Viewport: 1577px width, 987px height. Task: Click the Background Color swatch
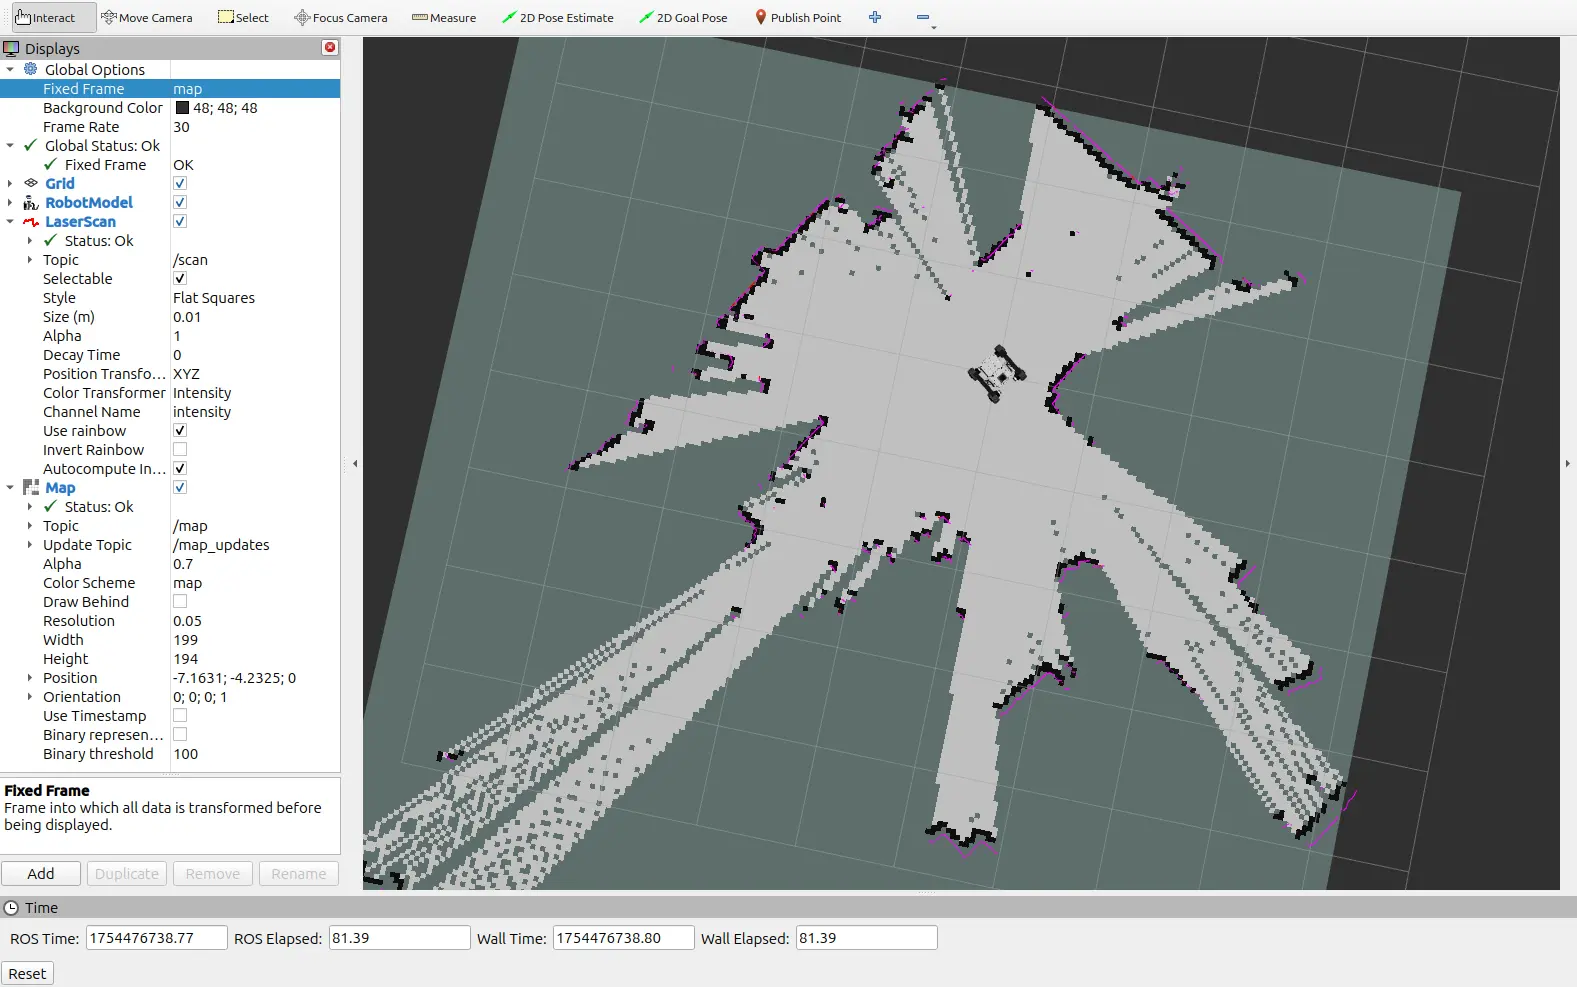[x=182, y=108]
